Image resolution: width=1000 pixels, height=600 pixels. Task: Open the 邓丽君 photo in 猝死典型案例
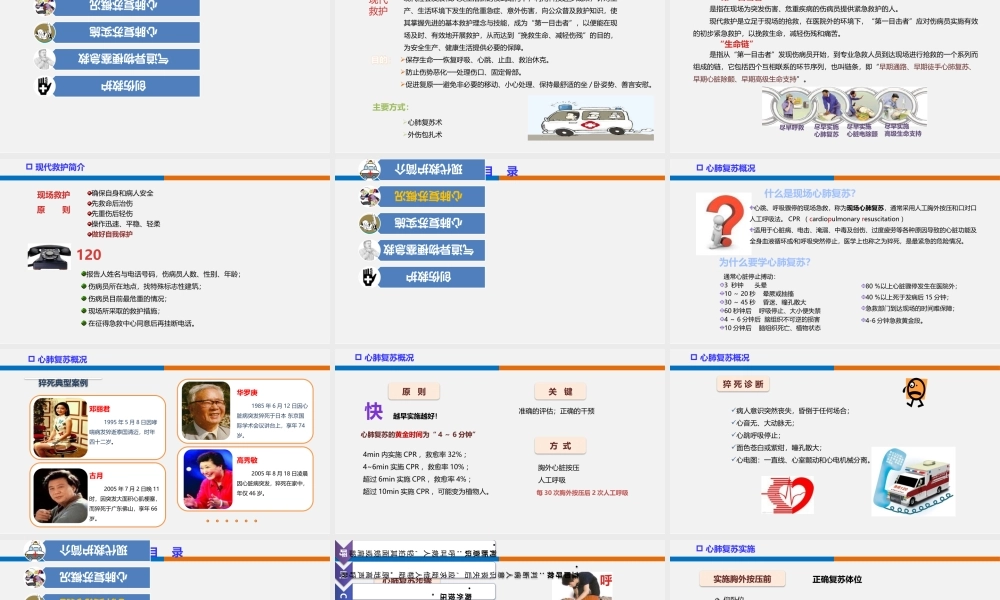tap(58, 423)
